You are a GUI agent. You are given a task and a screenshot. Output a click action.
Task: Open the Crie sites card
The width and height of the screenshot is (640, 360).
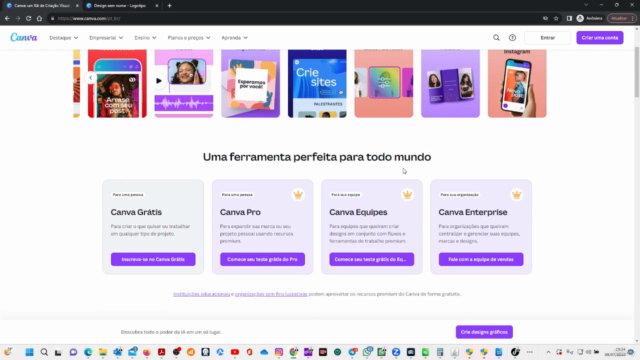coord(317,83)
